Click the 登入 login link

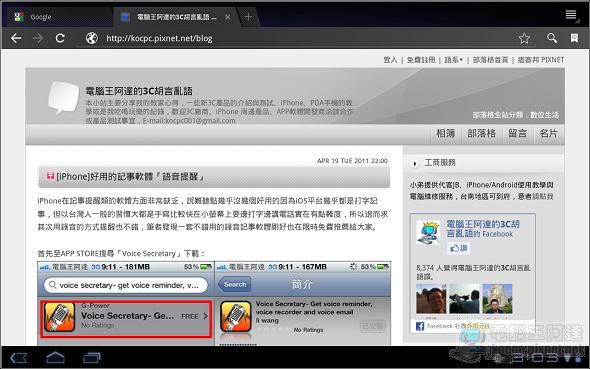(x=390, y=60)
